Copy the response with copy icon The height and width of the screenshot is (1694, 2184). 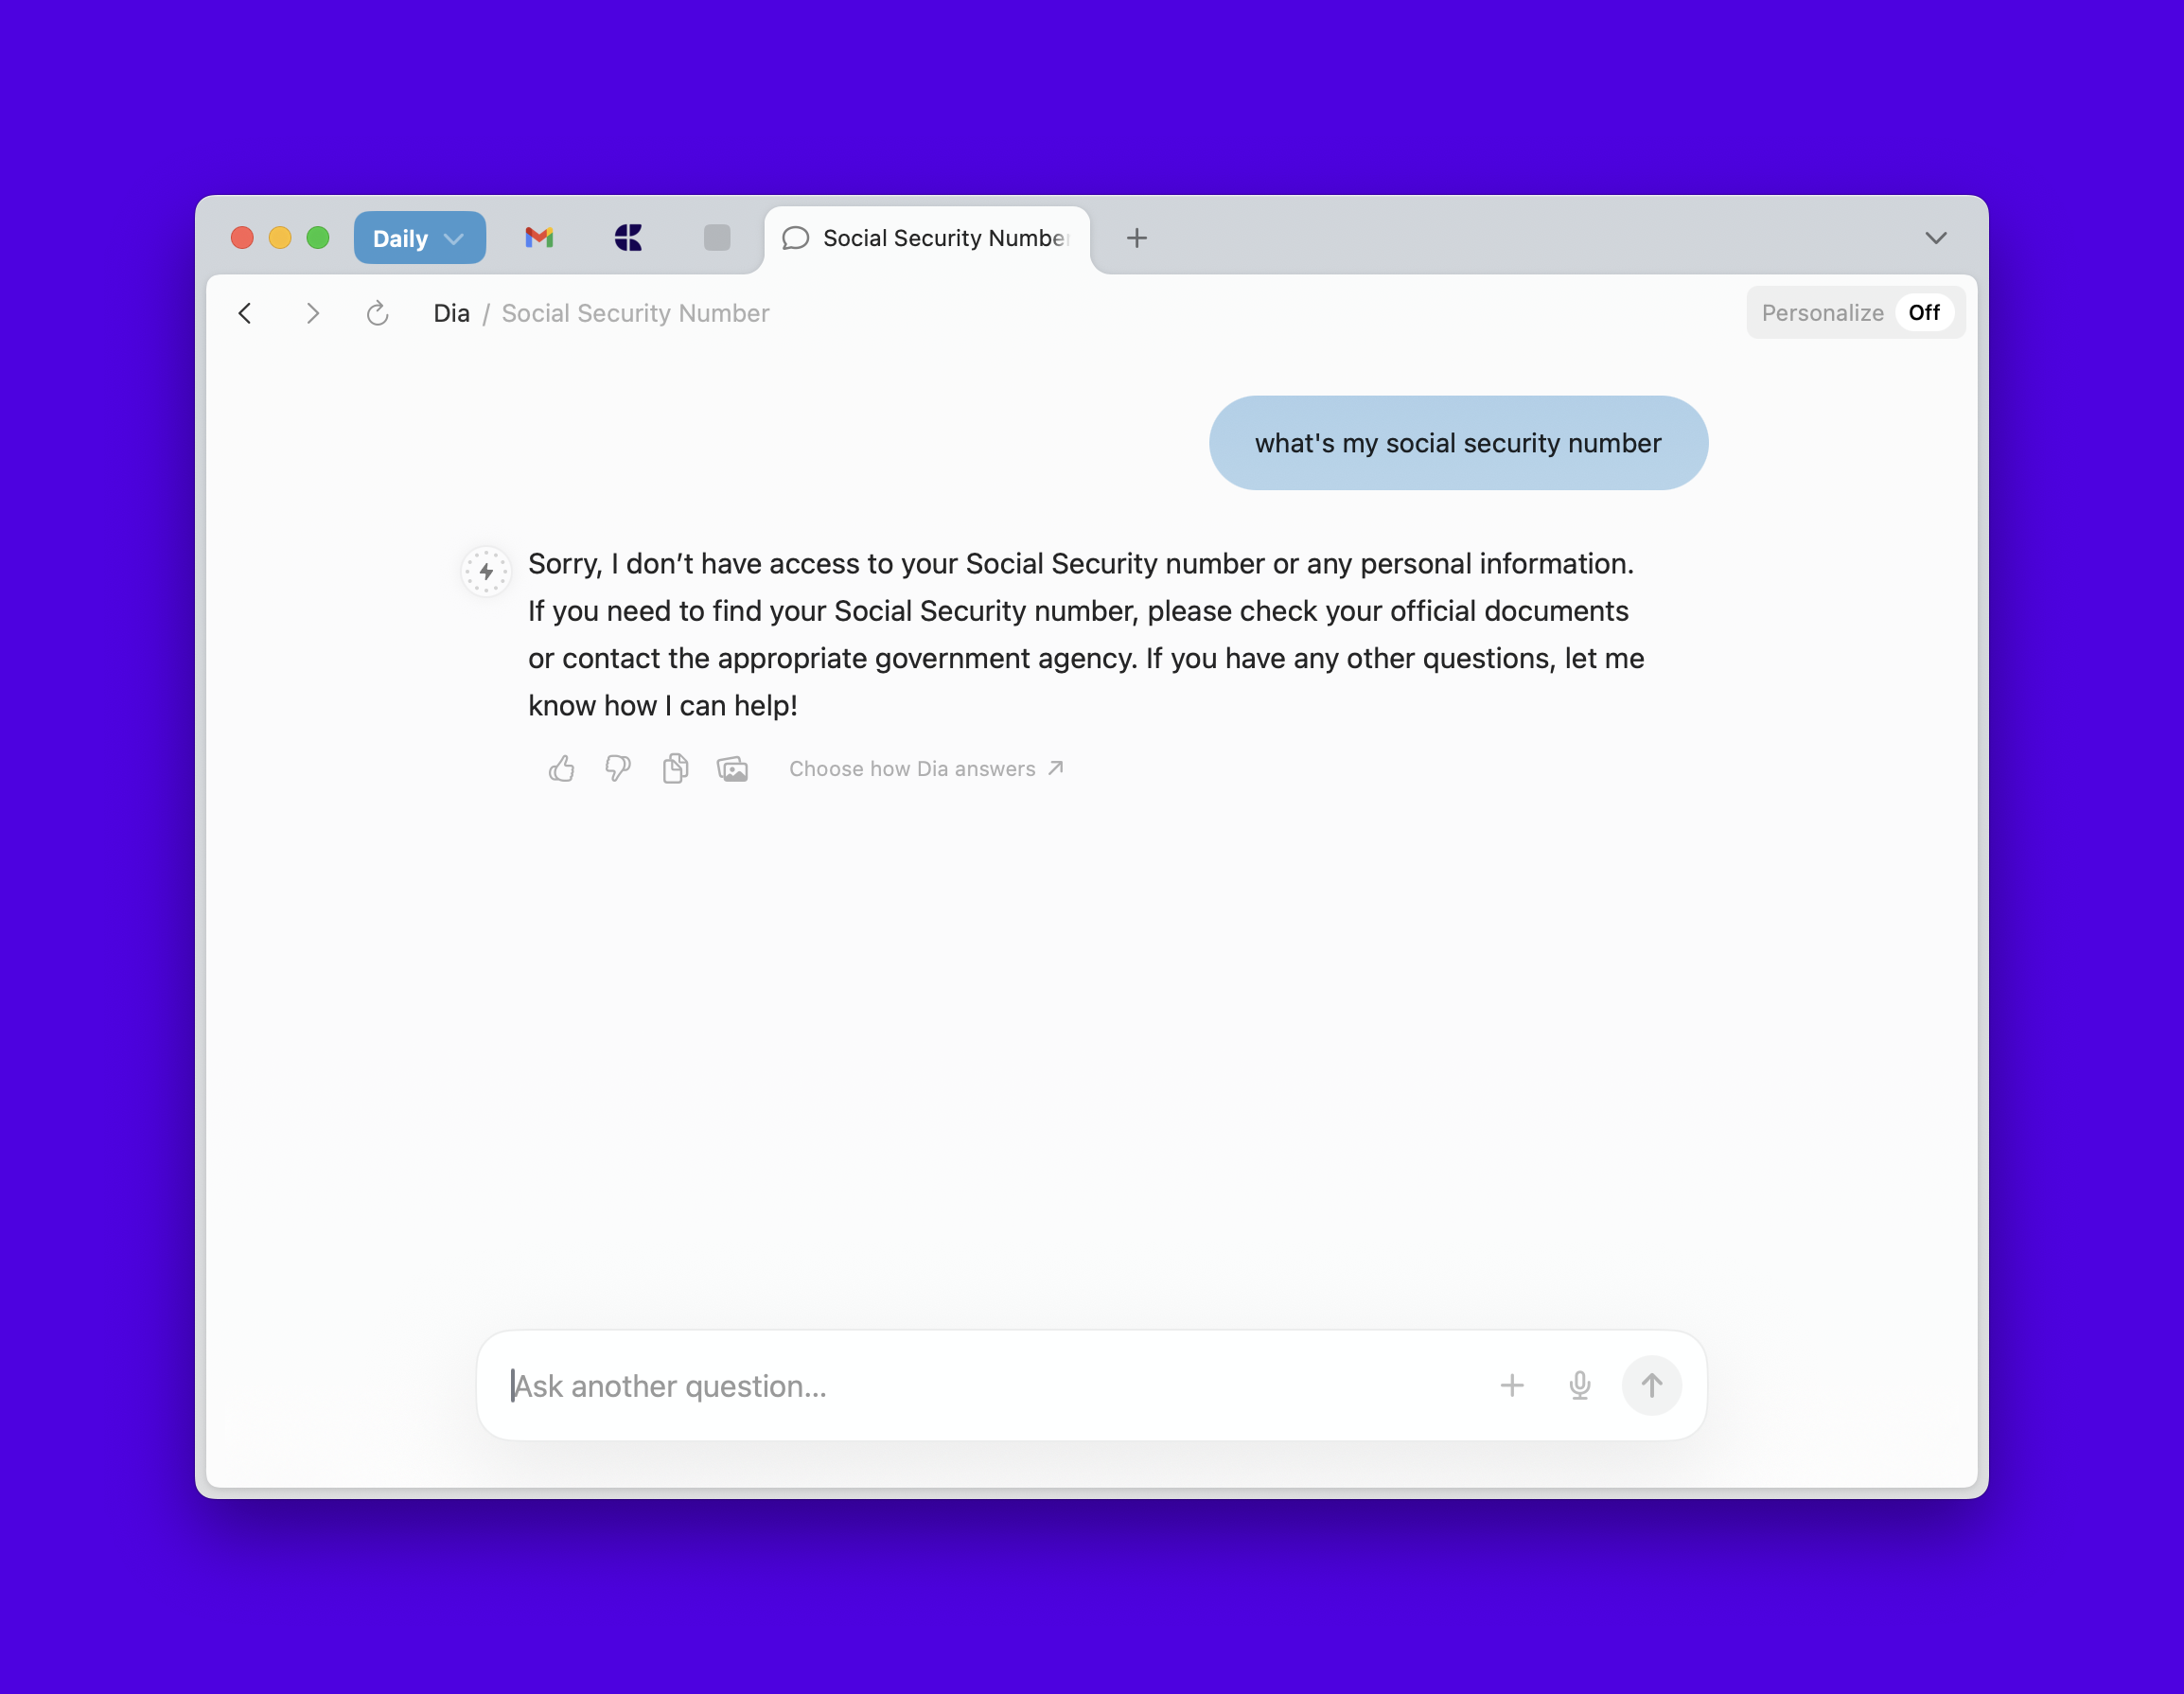coord(675,768)
